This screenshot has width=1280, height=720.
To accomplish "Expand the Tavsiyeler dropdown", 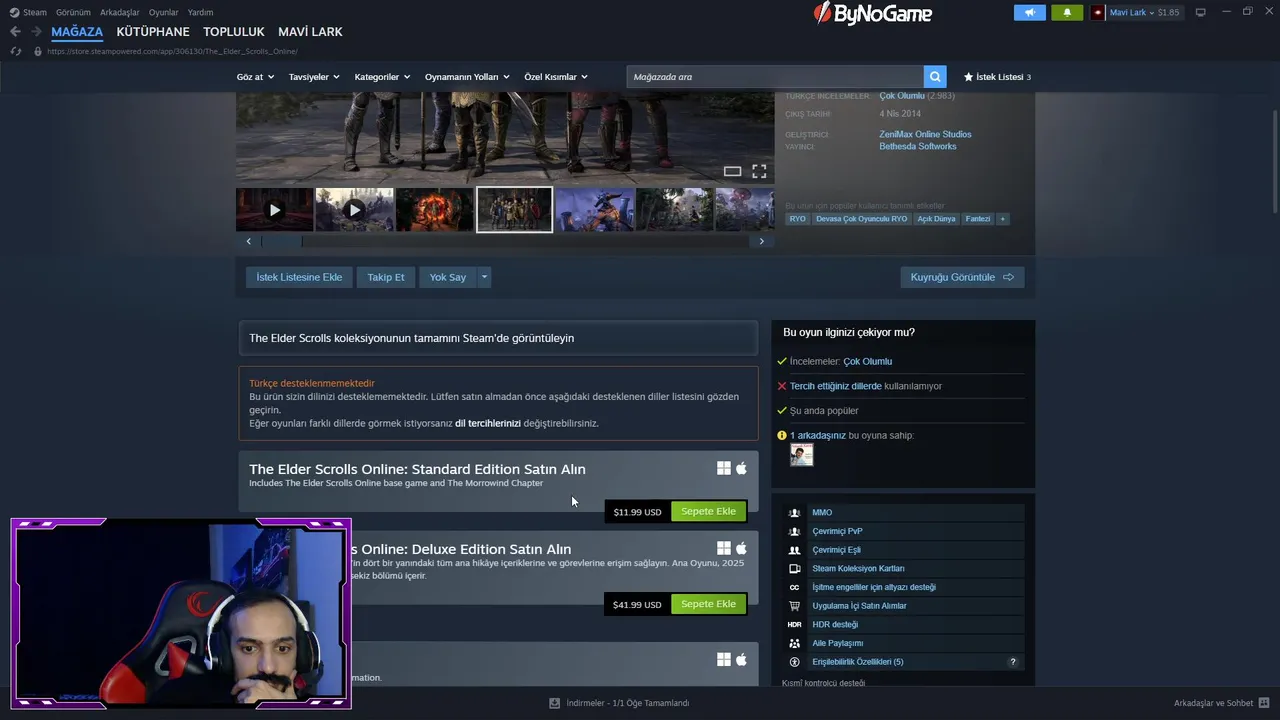I will point(314,77).
